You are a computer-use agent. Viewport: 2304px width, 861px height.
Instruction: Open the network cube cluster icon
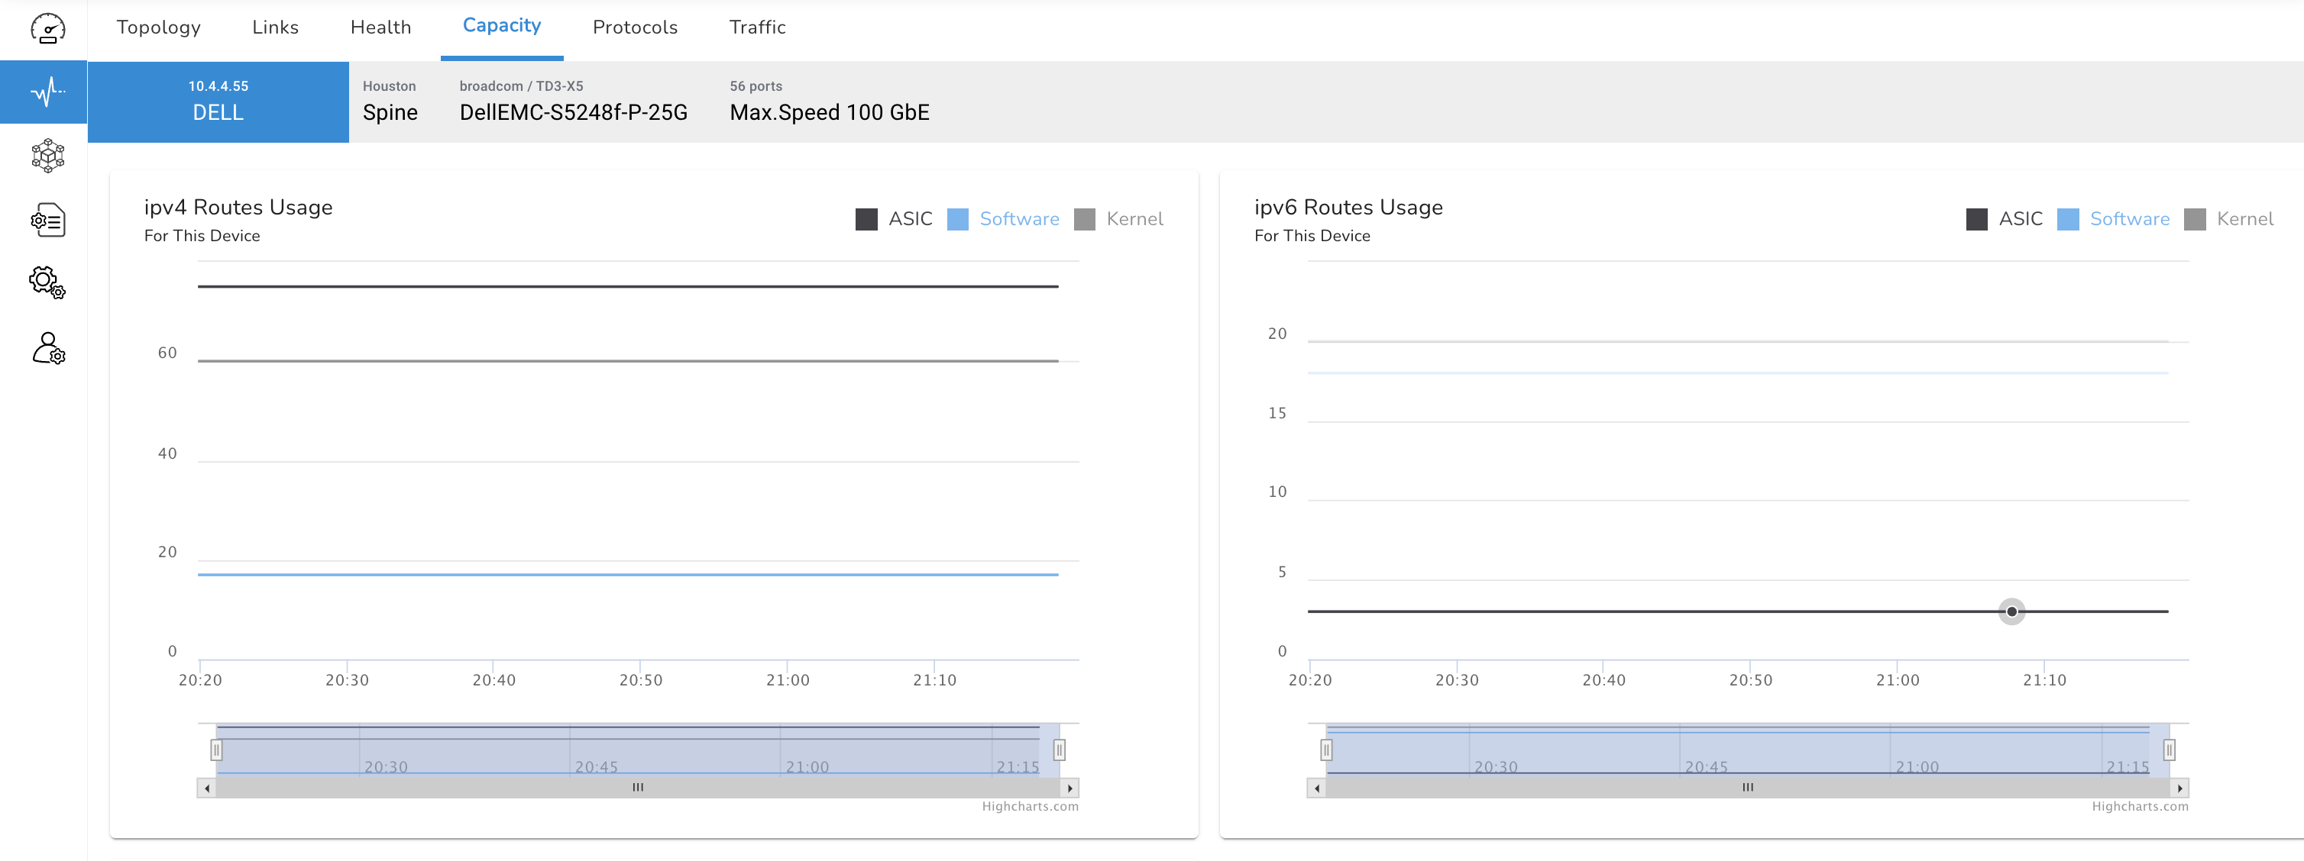pyautogui.click(x=47, y=156)
